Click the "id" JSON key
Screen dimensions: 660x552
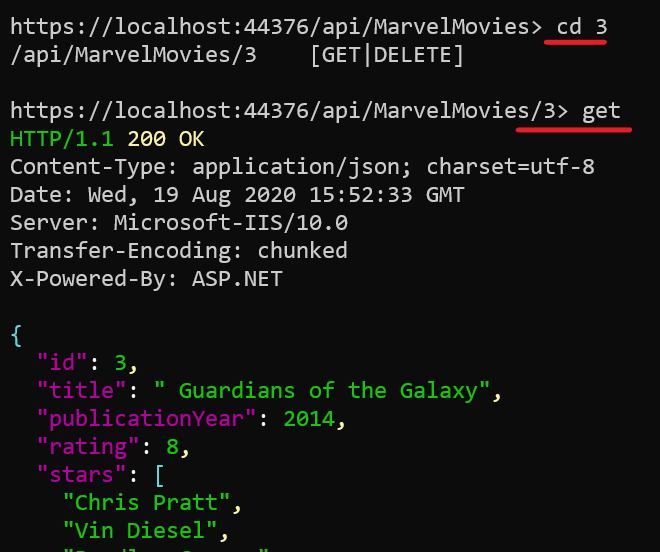click(x=62, y=362)
